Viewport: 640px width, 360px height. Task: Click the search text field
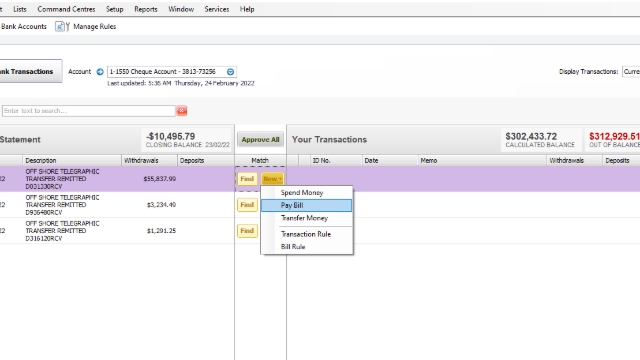pyautogui.click(x=89, y=111)
